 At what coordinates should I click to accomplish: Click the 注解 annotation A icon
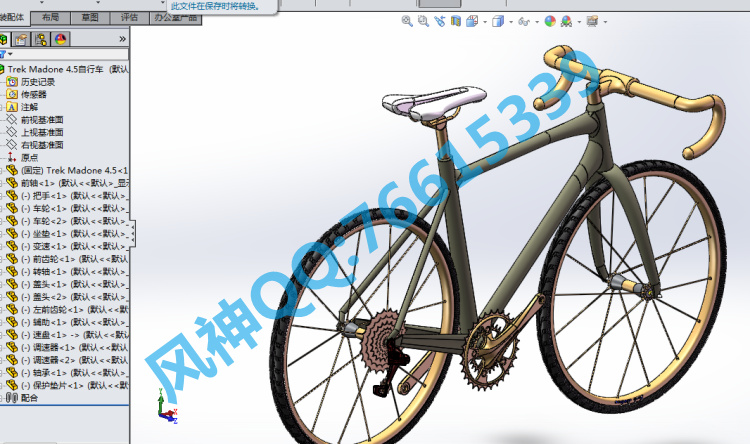[x=12, y=107]
